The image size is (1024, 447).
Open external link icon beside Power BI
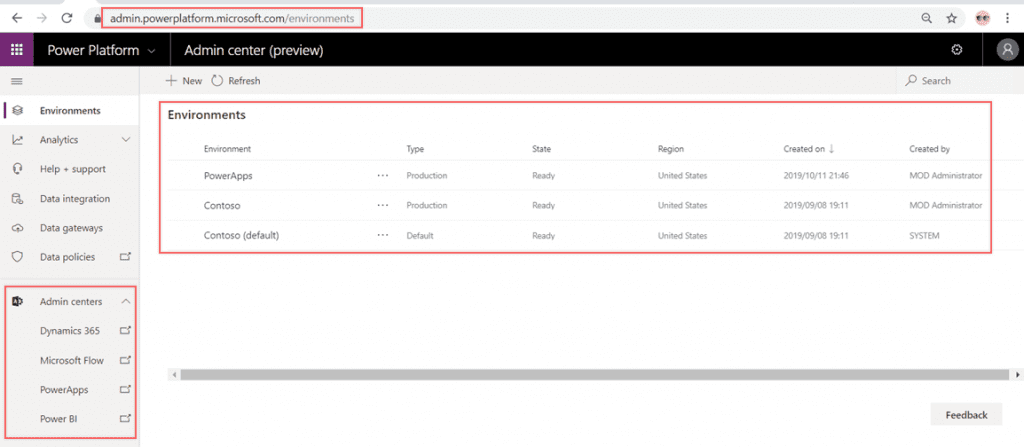point(125,419)
